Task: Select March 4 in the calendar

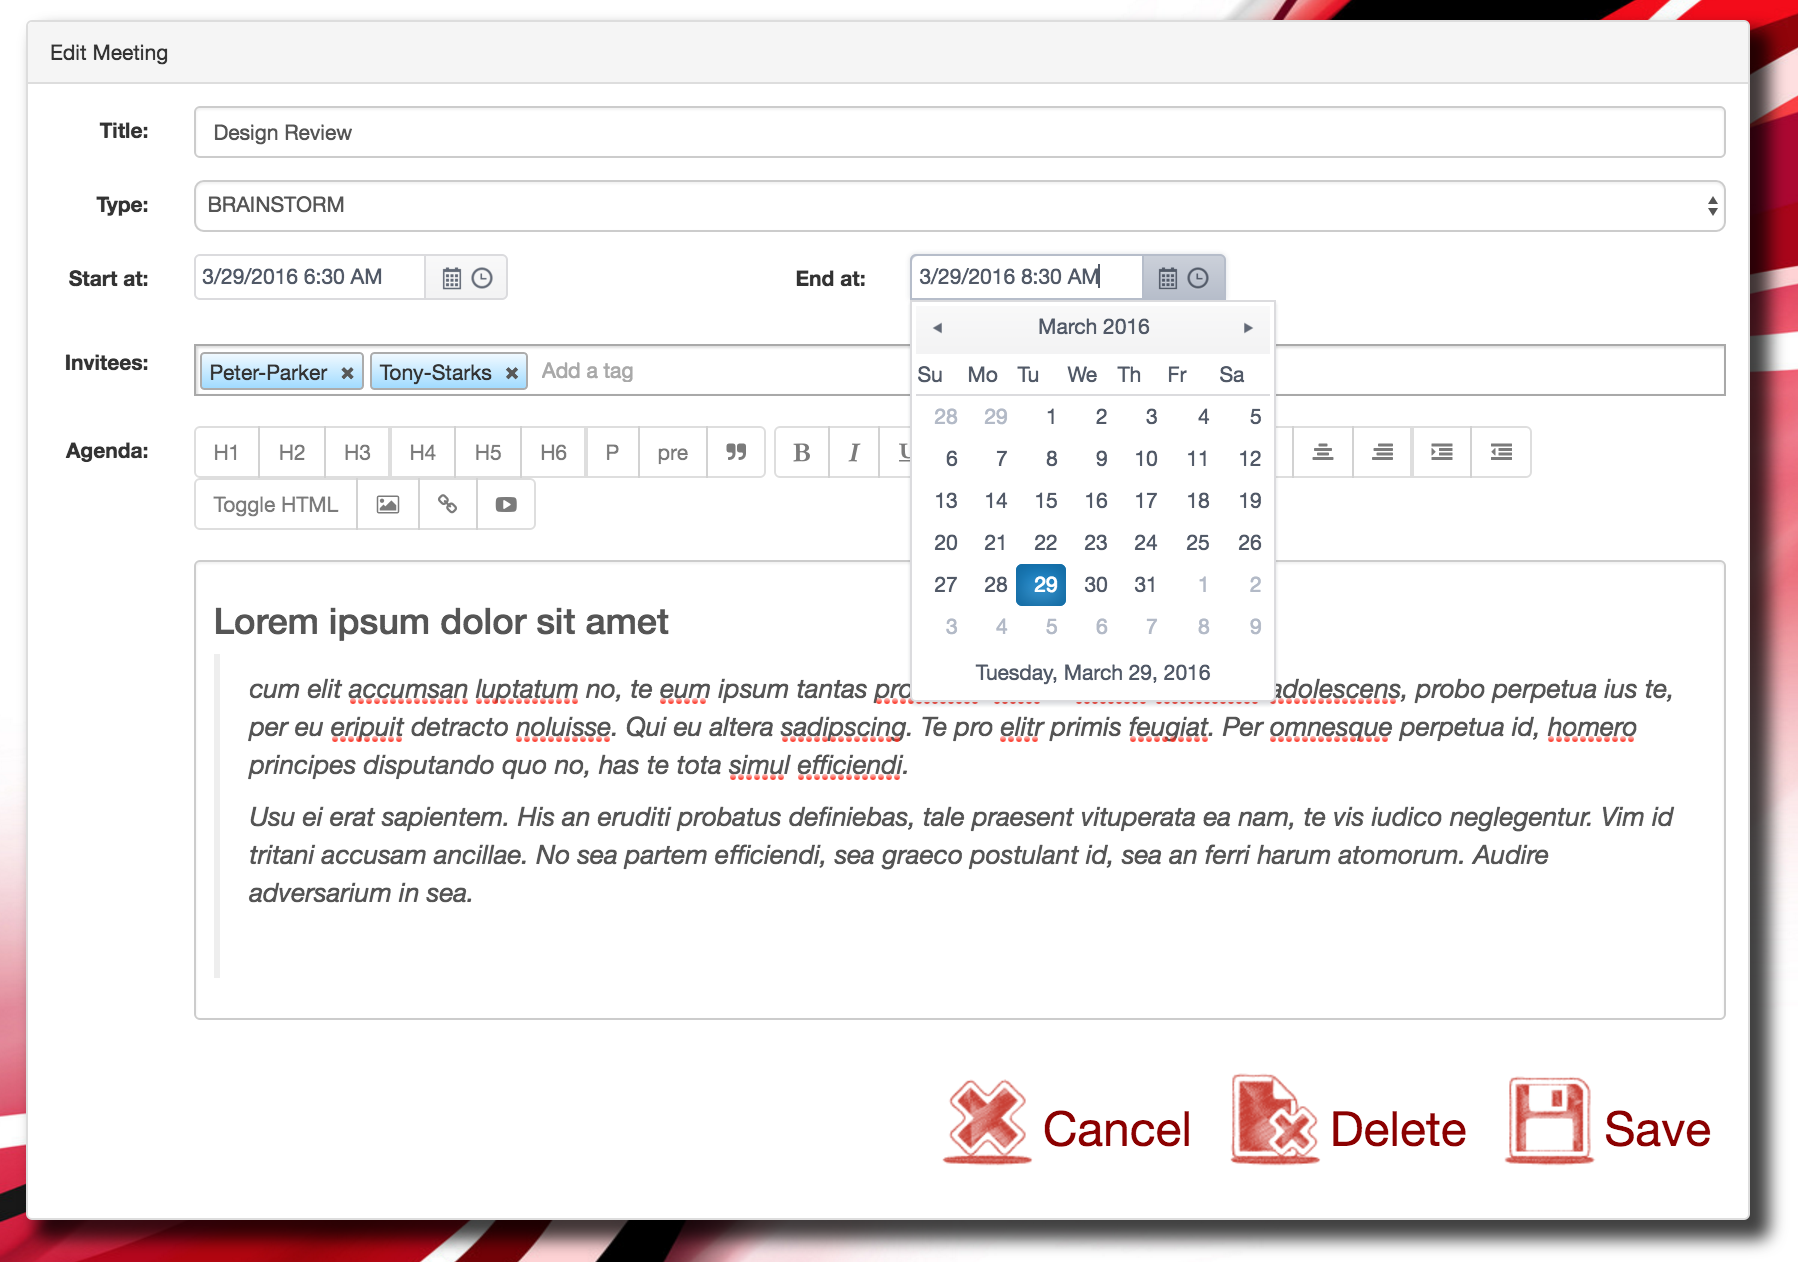Action: [x=1203, y=416]
